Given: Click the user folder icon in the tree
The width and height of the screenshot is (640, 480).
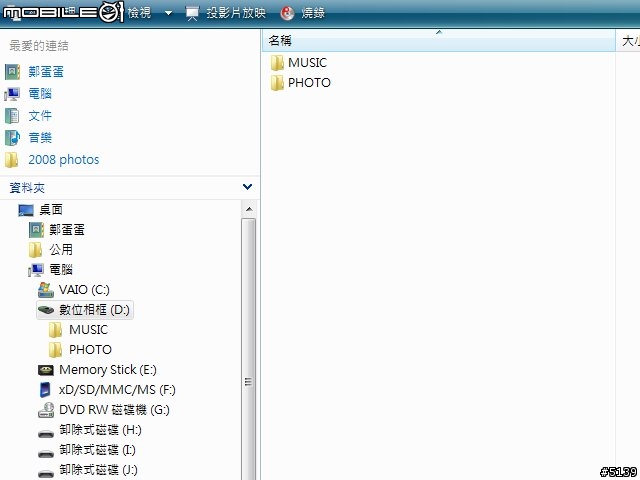Looking at the screenshot, I should click(36, 230).
